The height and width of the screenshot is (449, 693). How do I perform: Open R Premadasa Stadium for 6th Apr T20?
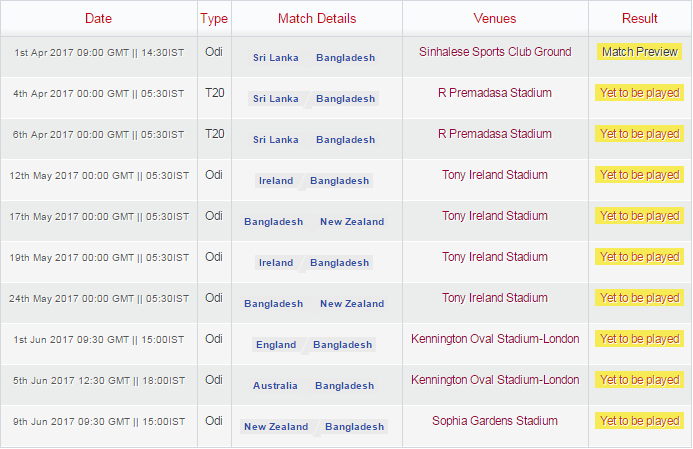pyautogui.click(x=495, y=134)
